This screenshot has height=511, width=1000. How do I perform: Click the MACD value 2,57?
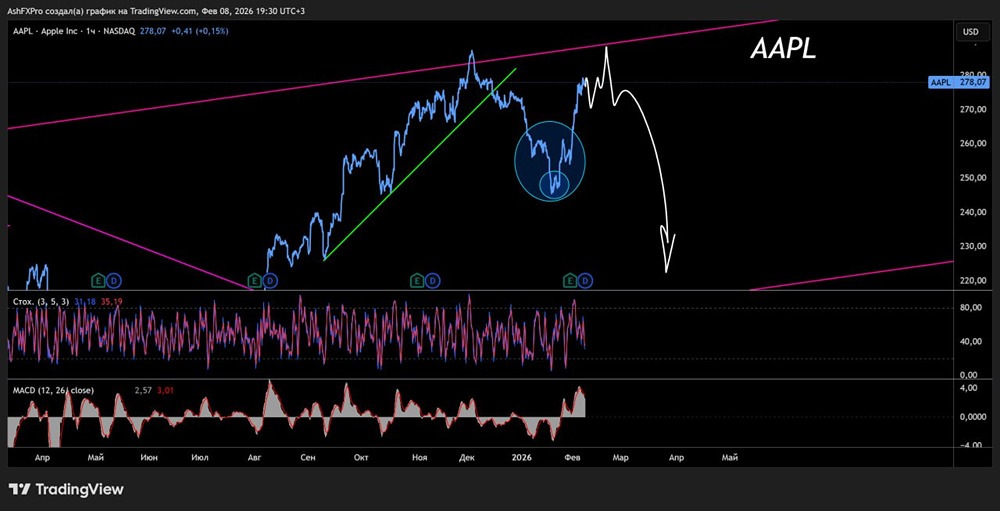143,390
